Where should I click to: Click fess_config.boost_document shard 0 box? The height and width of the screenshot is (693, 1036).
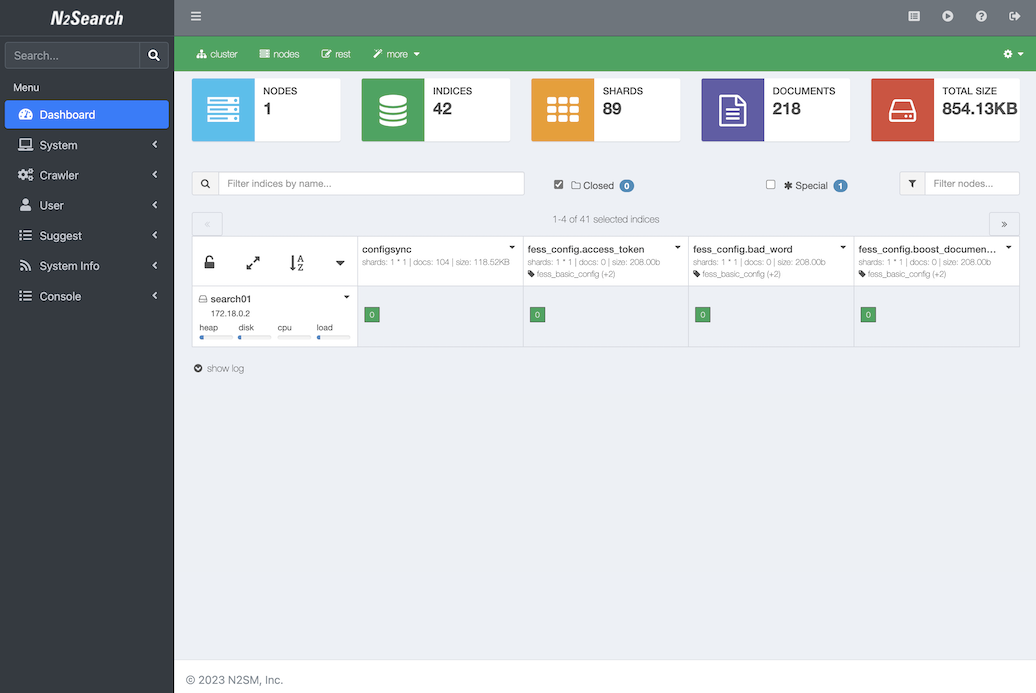(x=868, y=315)
